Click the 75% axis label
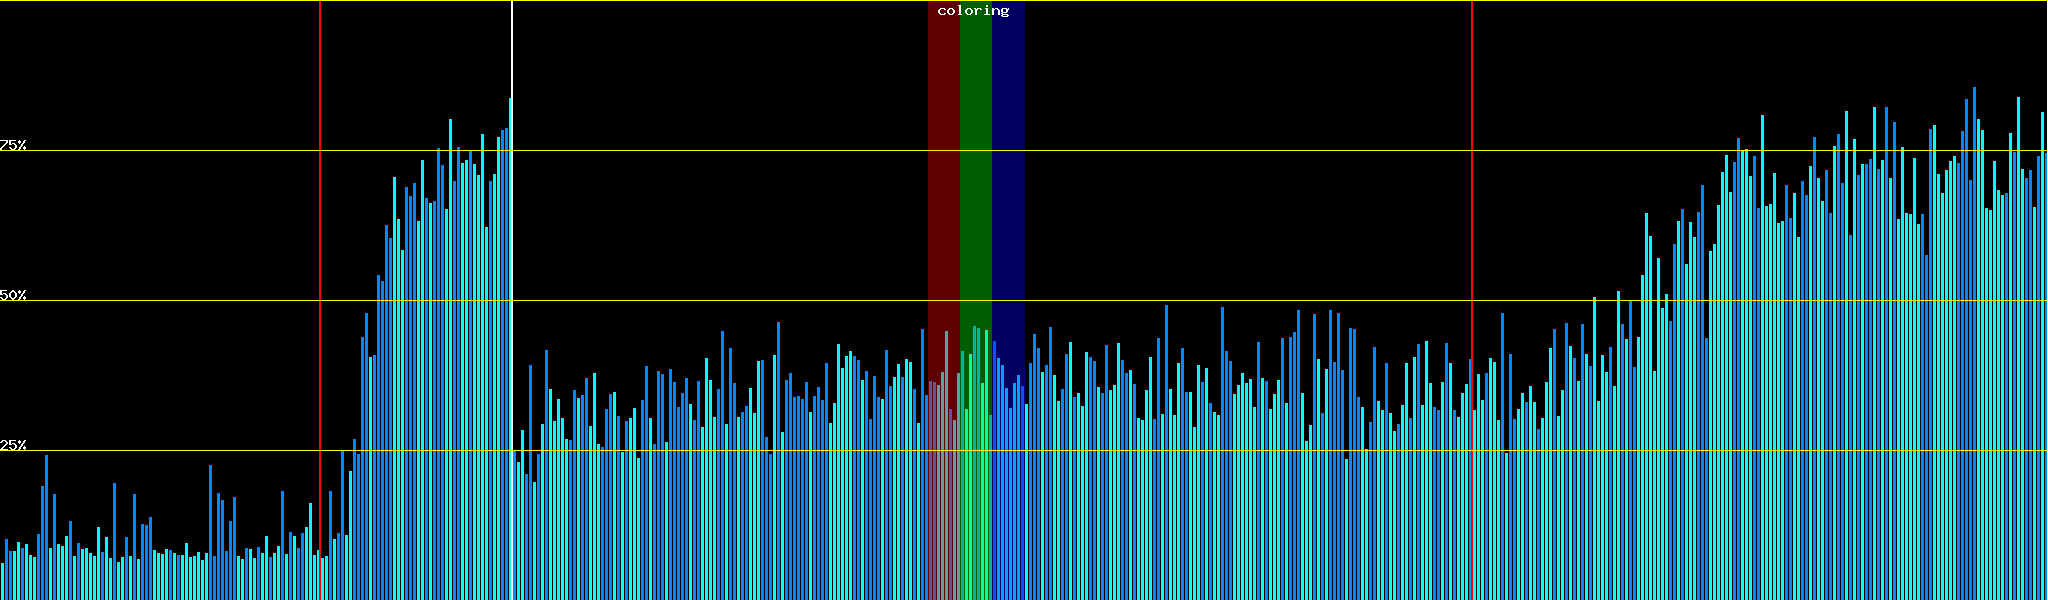The image size is (2048, 600). point(13,145)
